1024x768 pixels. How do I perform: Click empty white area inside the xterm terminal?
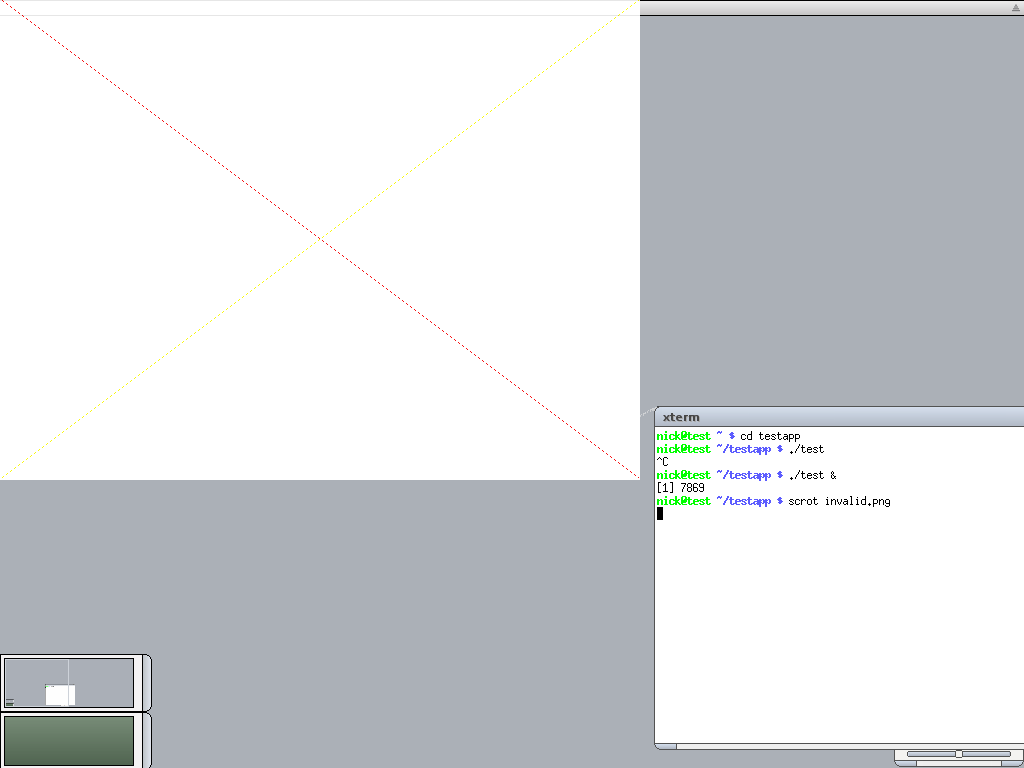[840, 630]
